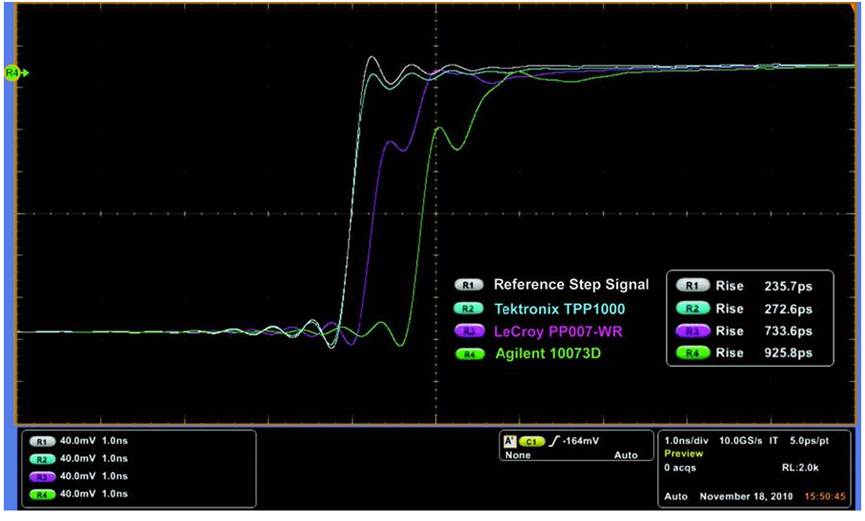Image resolution: width=865 pixels, height=521 pixels.
Task: Click green R4 badge beside Agilent 10073D
Action: [x=469, y=354]
